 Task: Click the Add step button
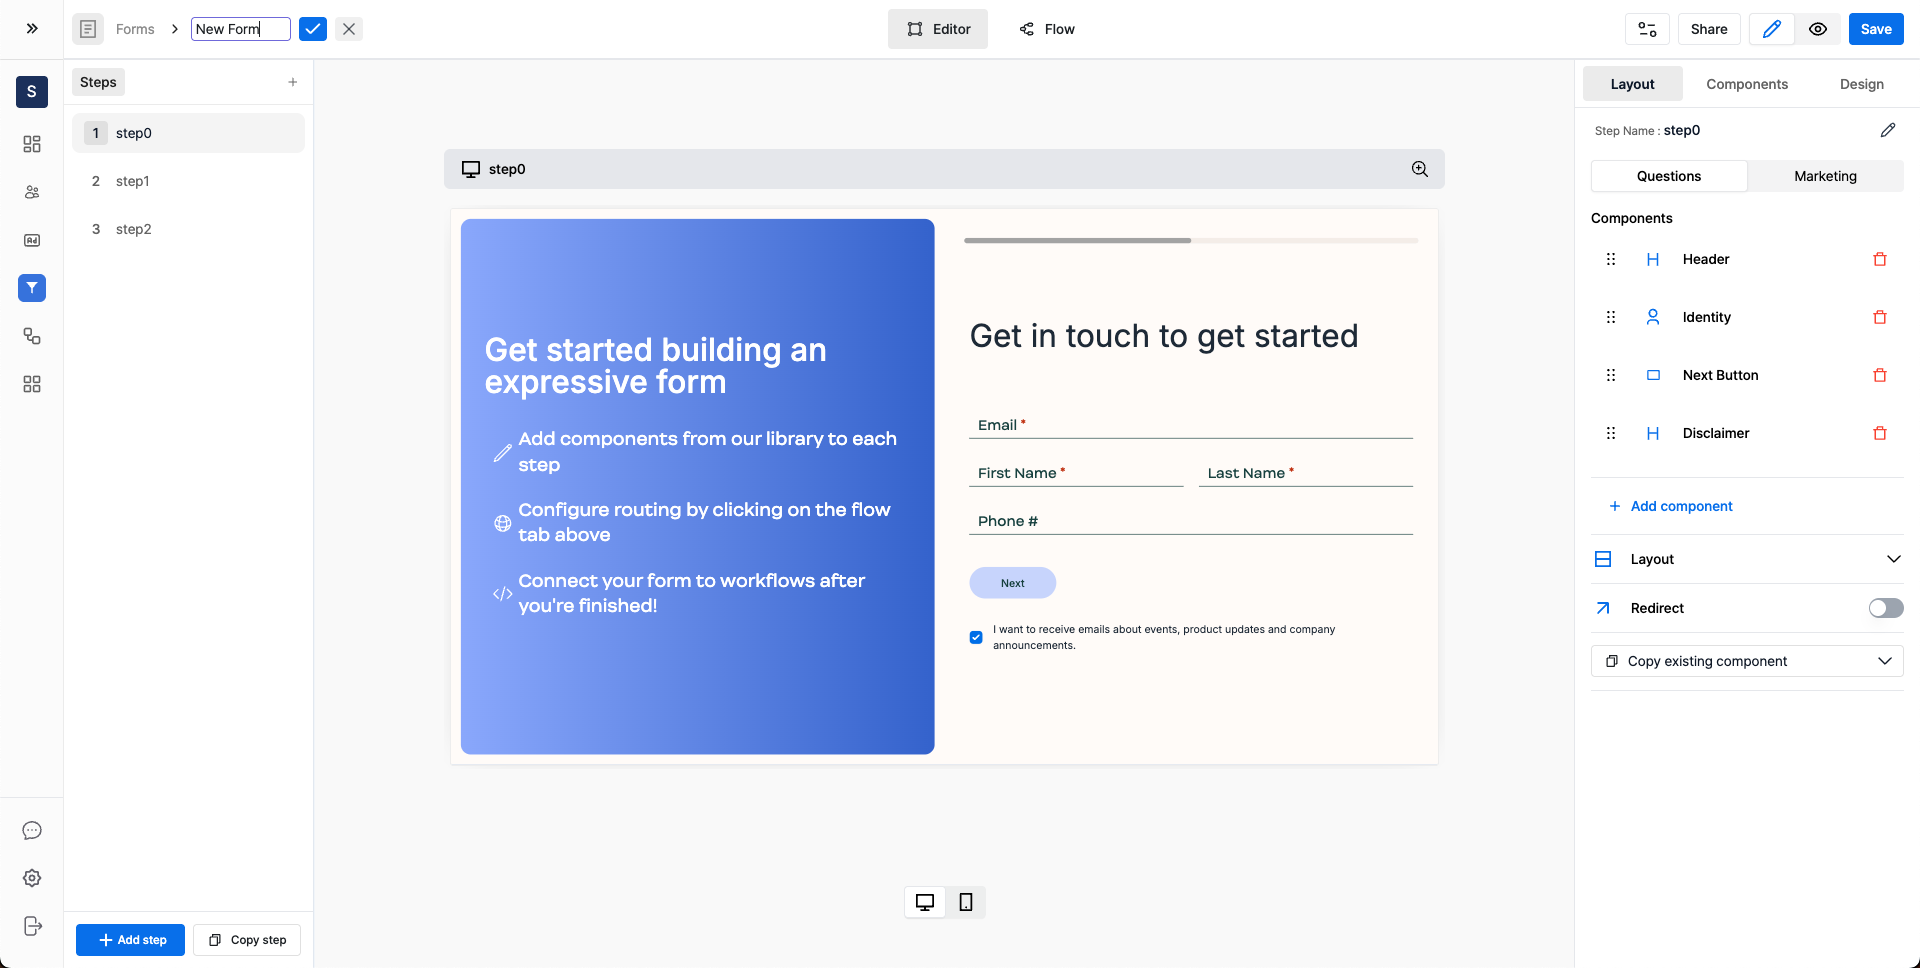130,940
